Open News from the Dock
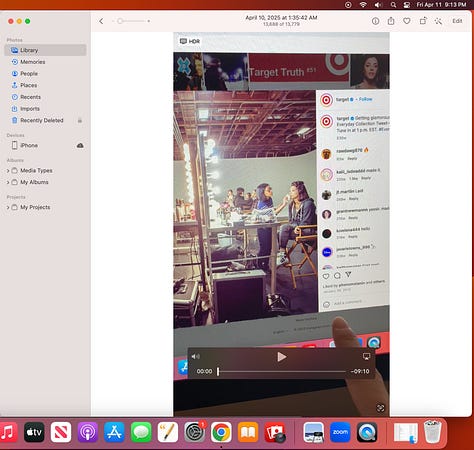474x450 pixels. [61, 432]
